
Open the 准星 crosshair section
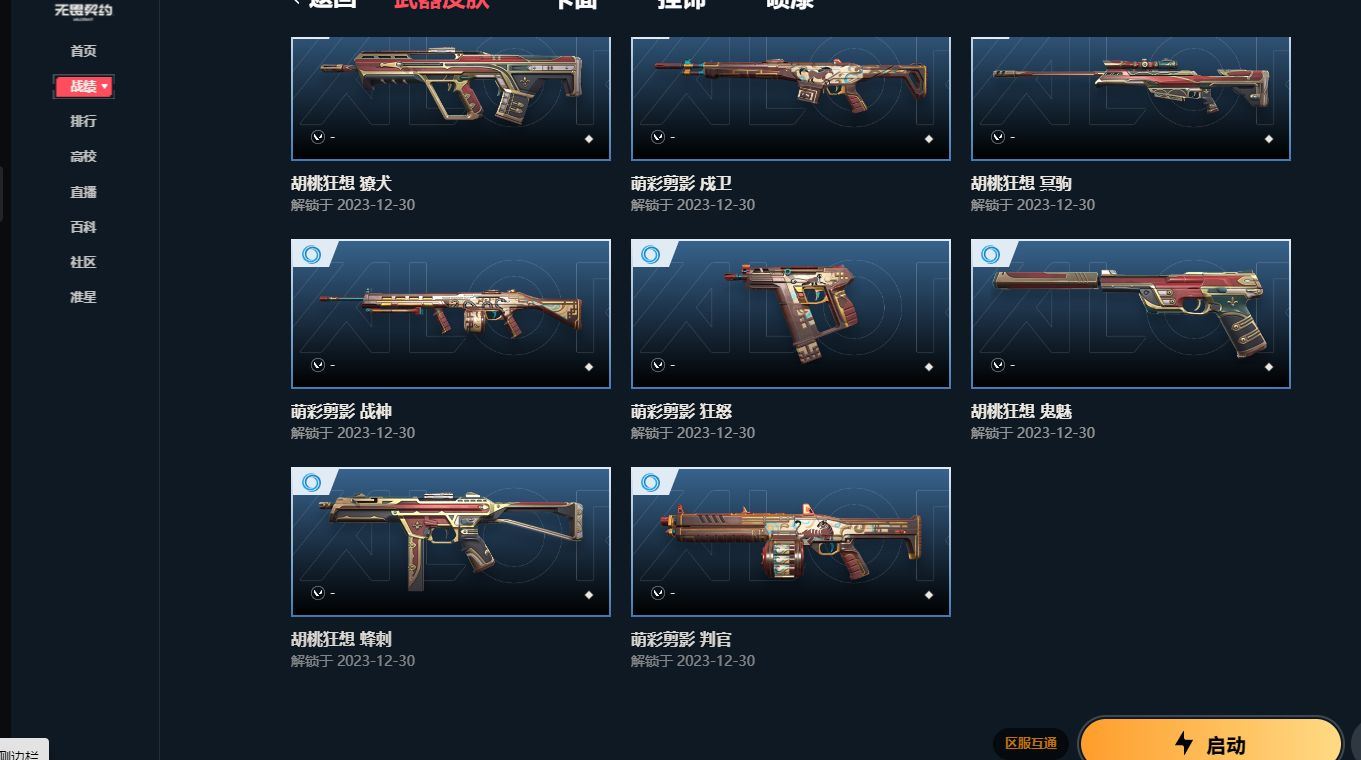83,297
